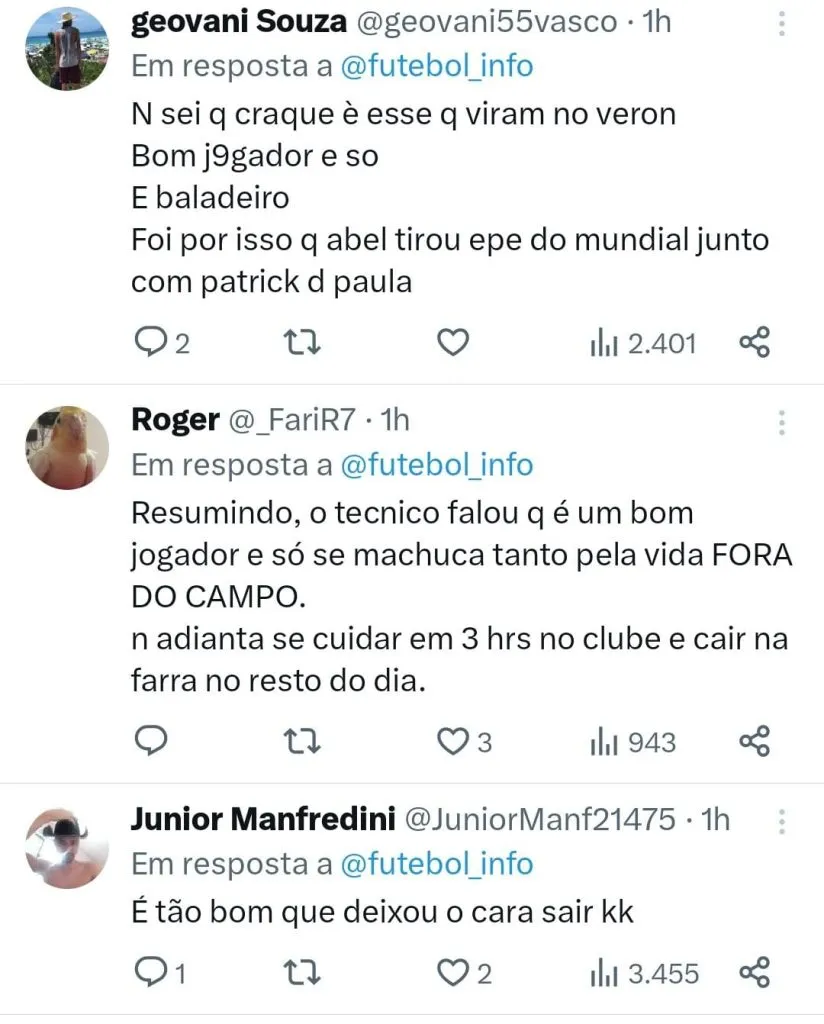
Task: Open more options for geovani Souza's tweet
Action: (781, 23)
